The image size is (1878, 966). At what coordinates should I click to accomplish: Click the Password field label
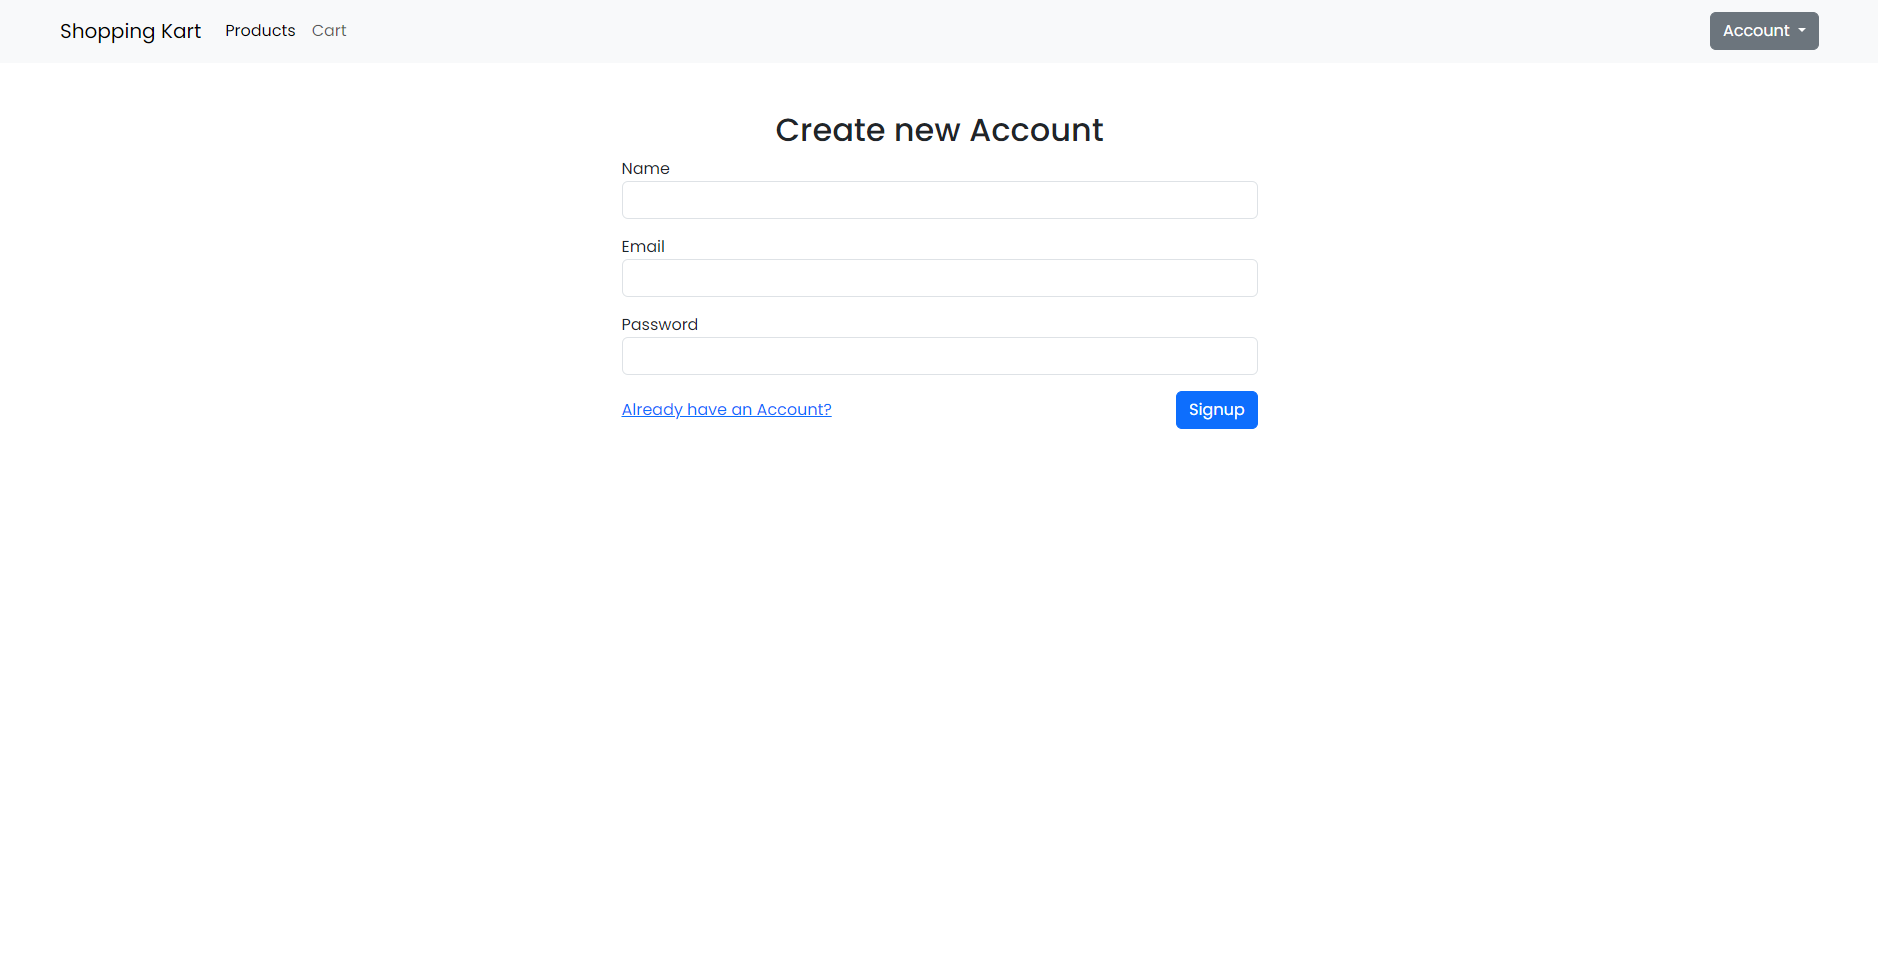click(659, 323)
